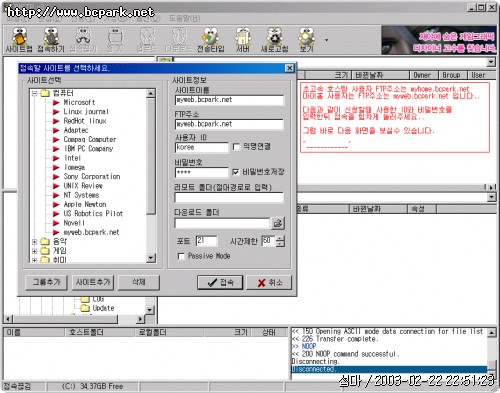Click the 다운로드 폴더 download folder field
500x393 pixels.
222,223
